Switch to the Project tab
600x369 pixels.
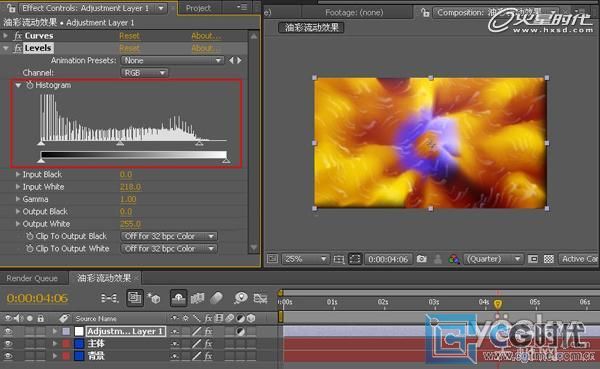pos(198,8)
